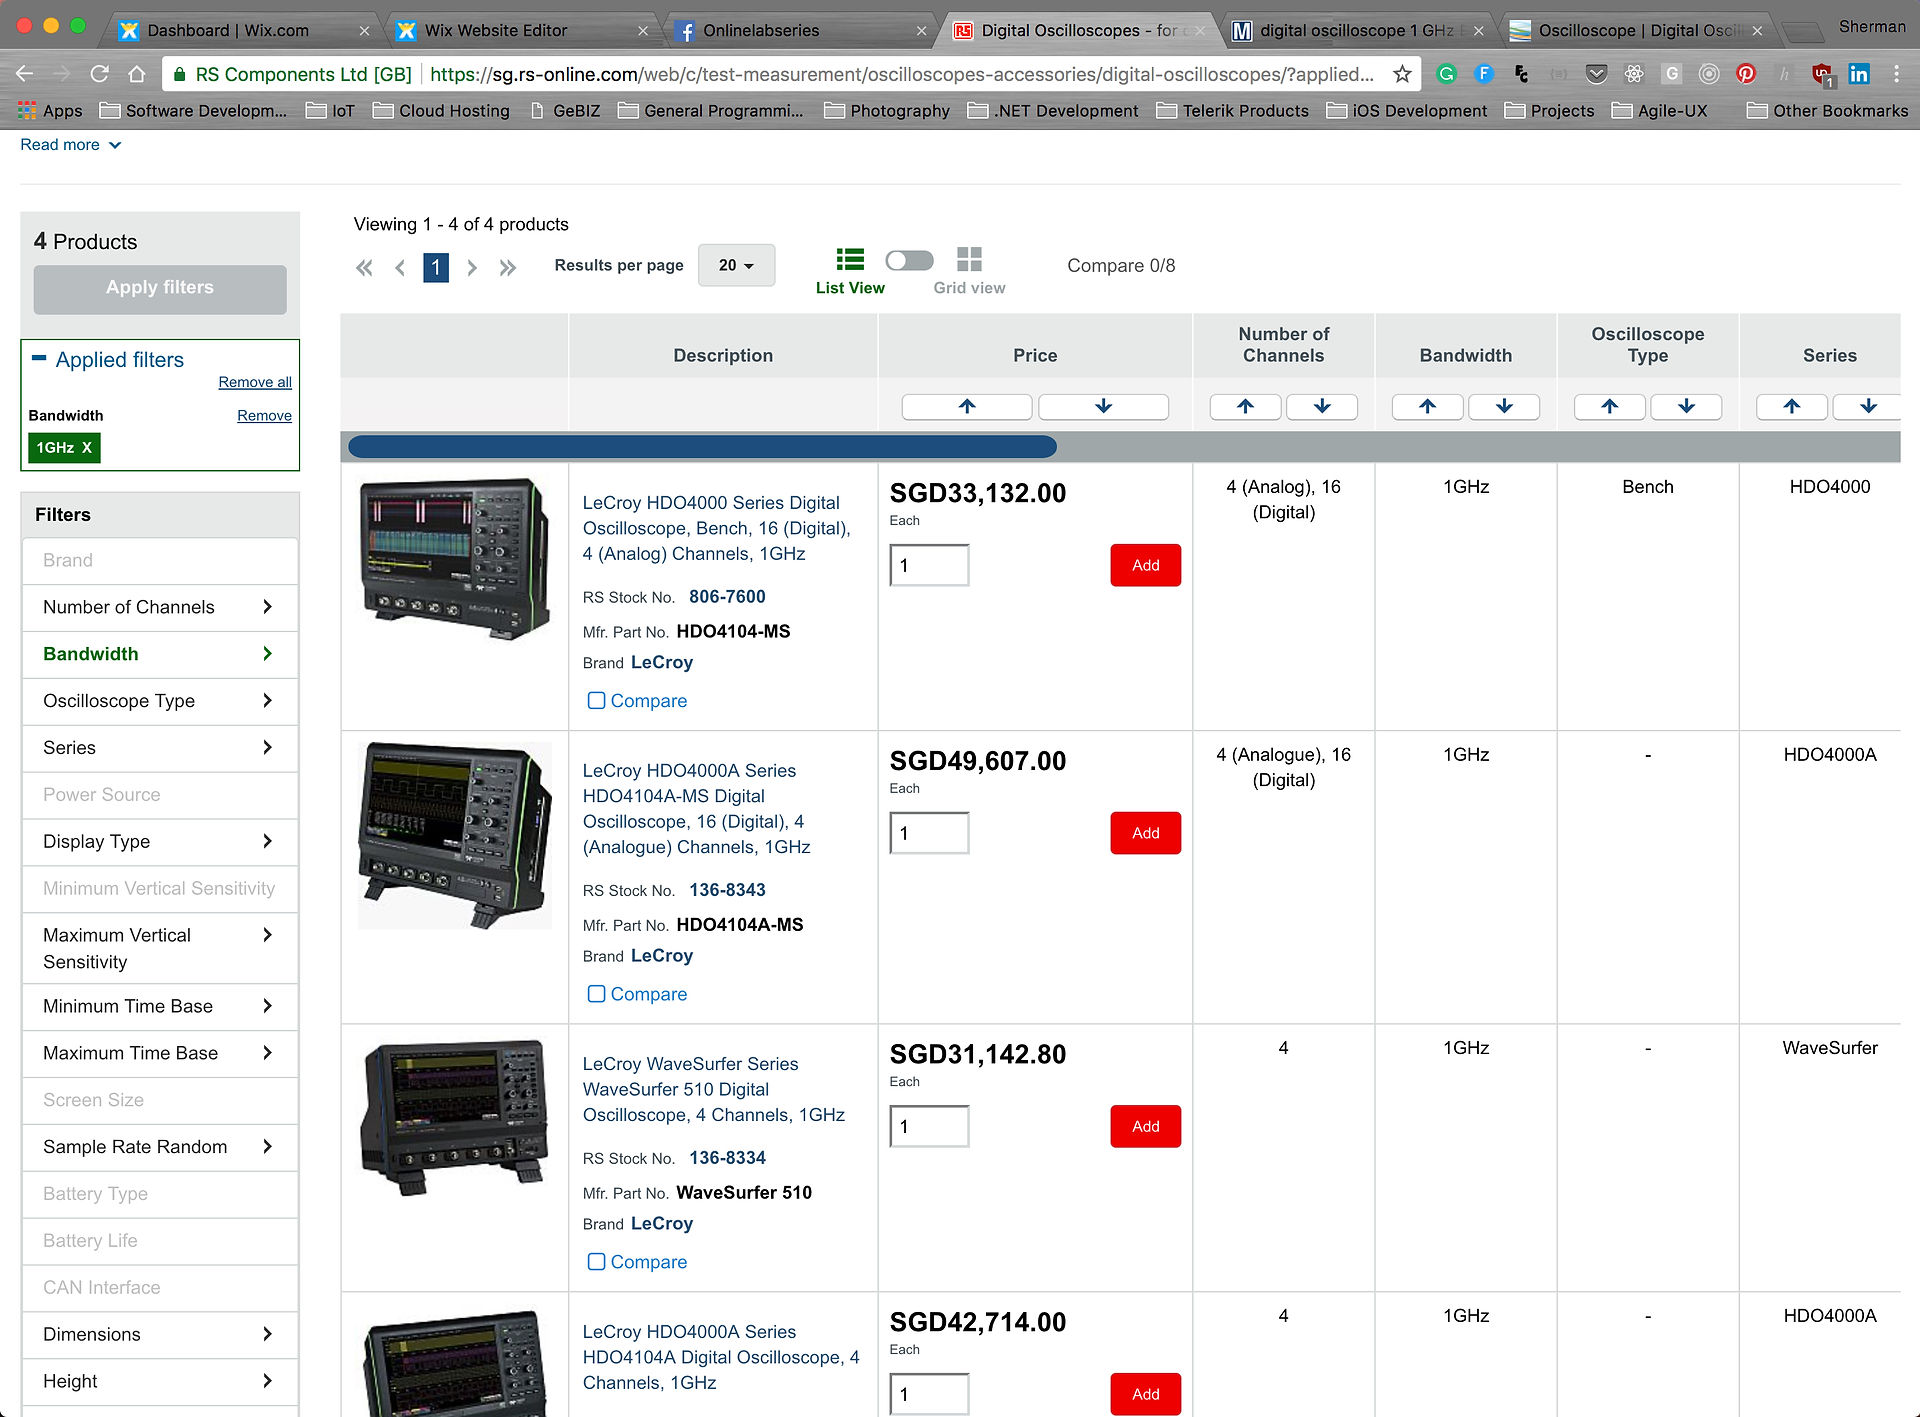Open stock number 136-8343 link
The height and width of the screenshot is (1417, 1920).
(727, 890)
